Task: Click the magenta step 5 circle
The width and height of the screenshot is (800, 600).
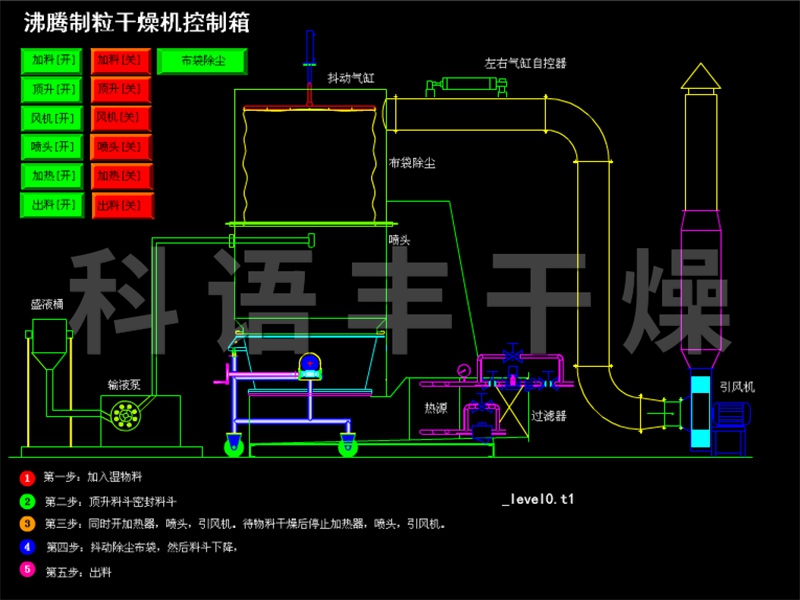Action: 27,569
